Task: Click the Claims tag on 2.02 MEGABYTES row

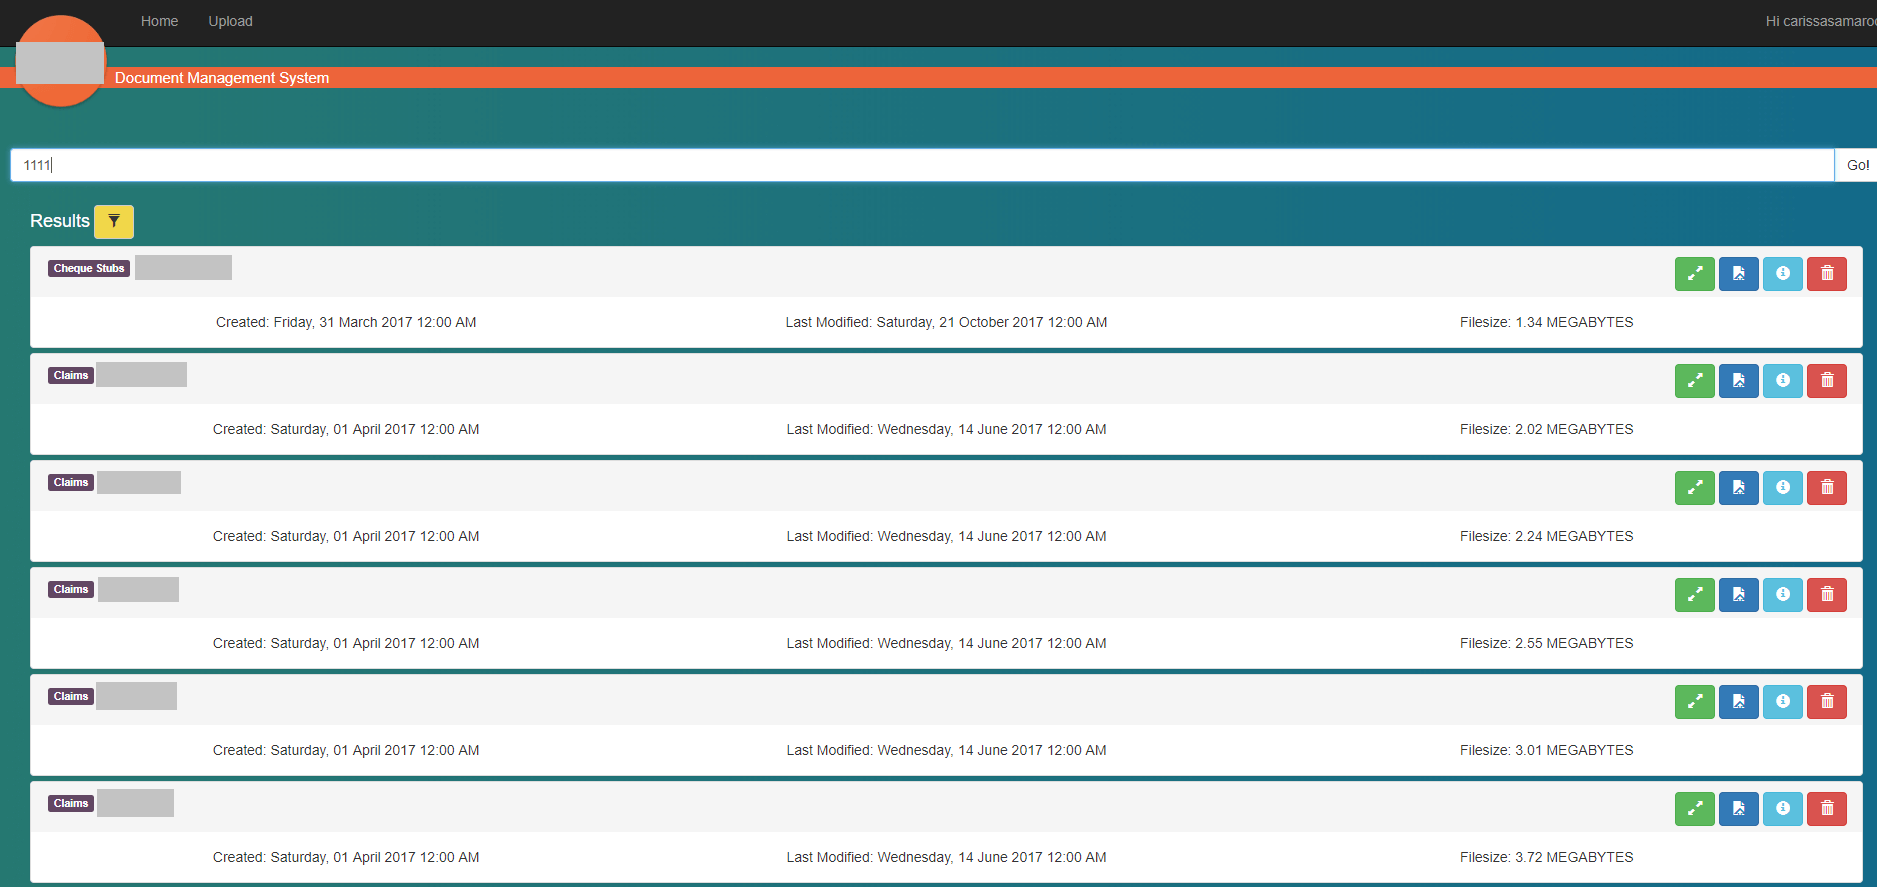Action: [x=71, y=375]
